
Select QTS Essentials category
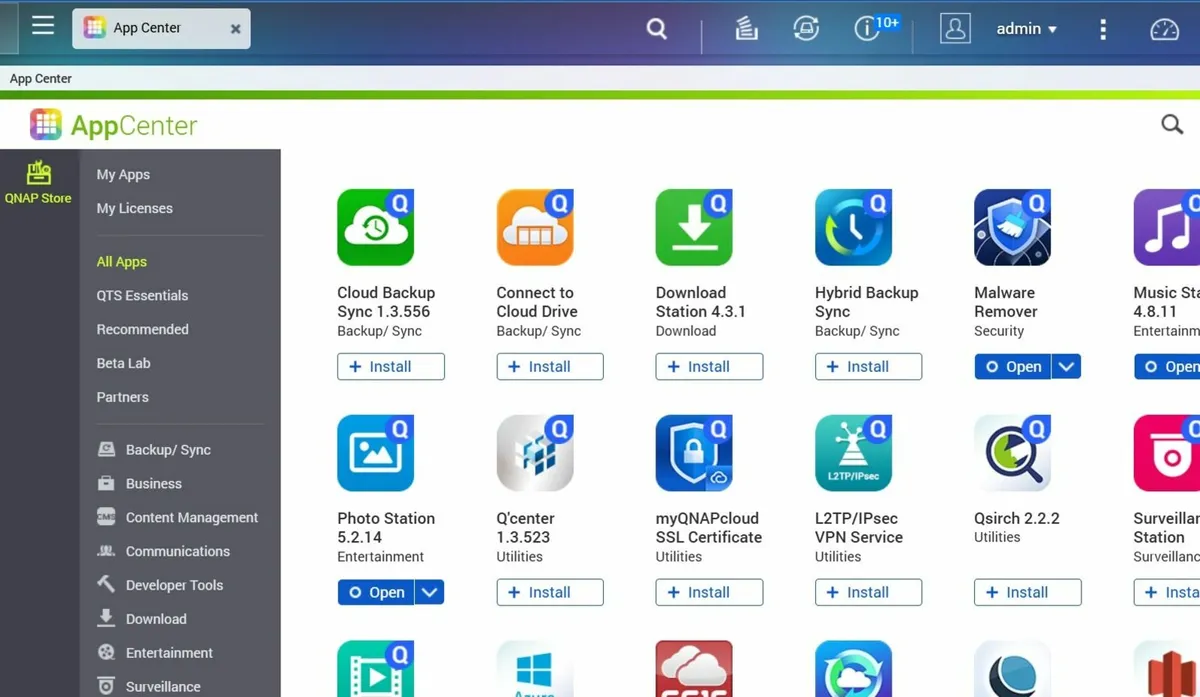[x=142, y=296]
